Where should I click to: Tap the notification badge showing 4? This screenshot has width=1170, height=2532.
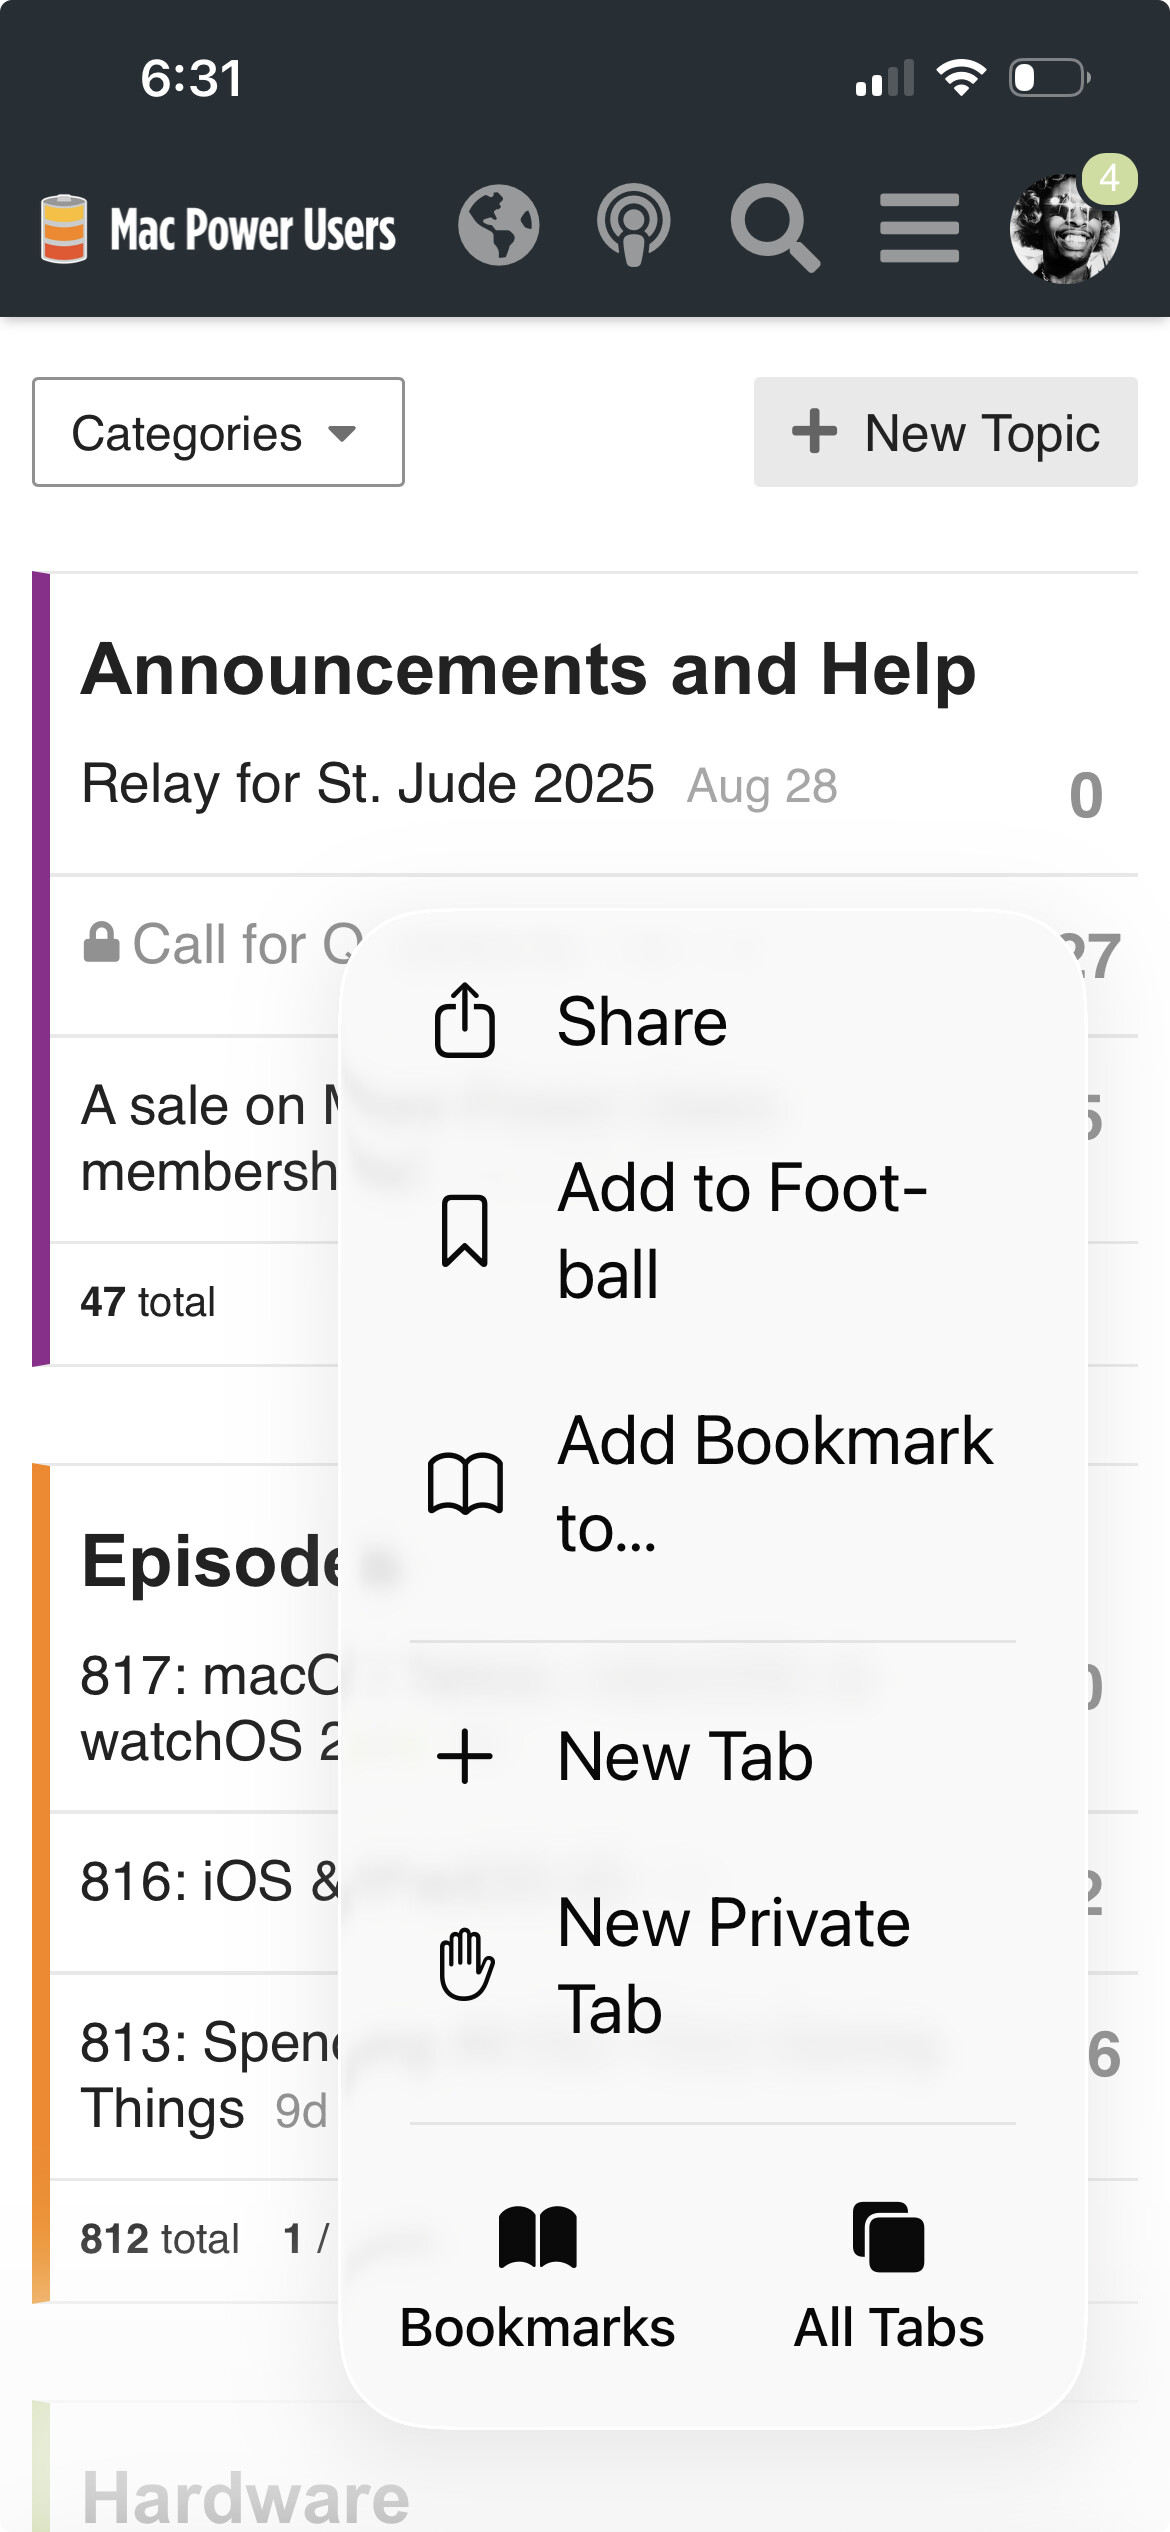1109,179
